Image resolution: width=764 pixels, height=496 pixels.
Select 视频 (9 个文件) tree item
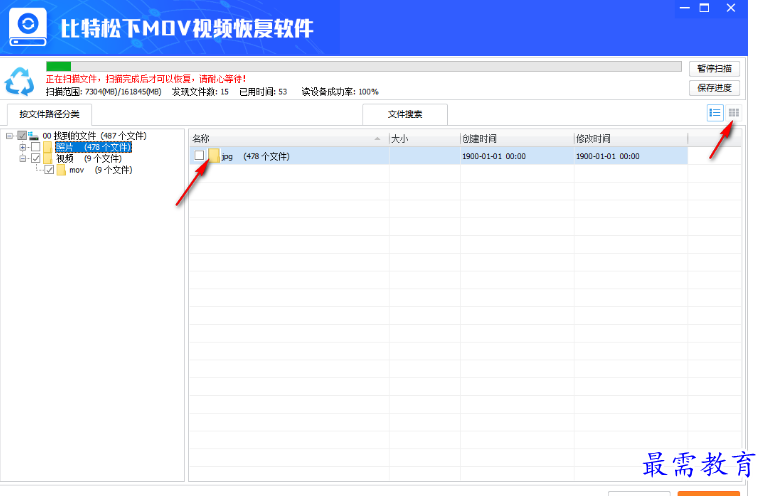89,158
